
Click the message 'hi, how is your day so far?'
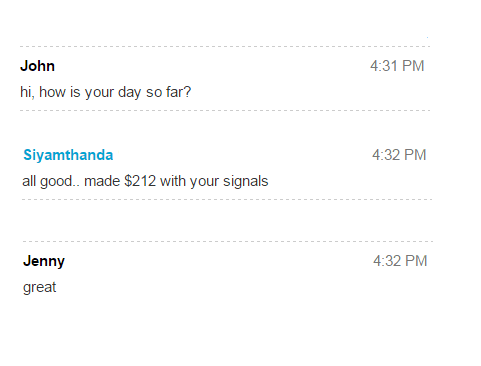[105, 92]
